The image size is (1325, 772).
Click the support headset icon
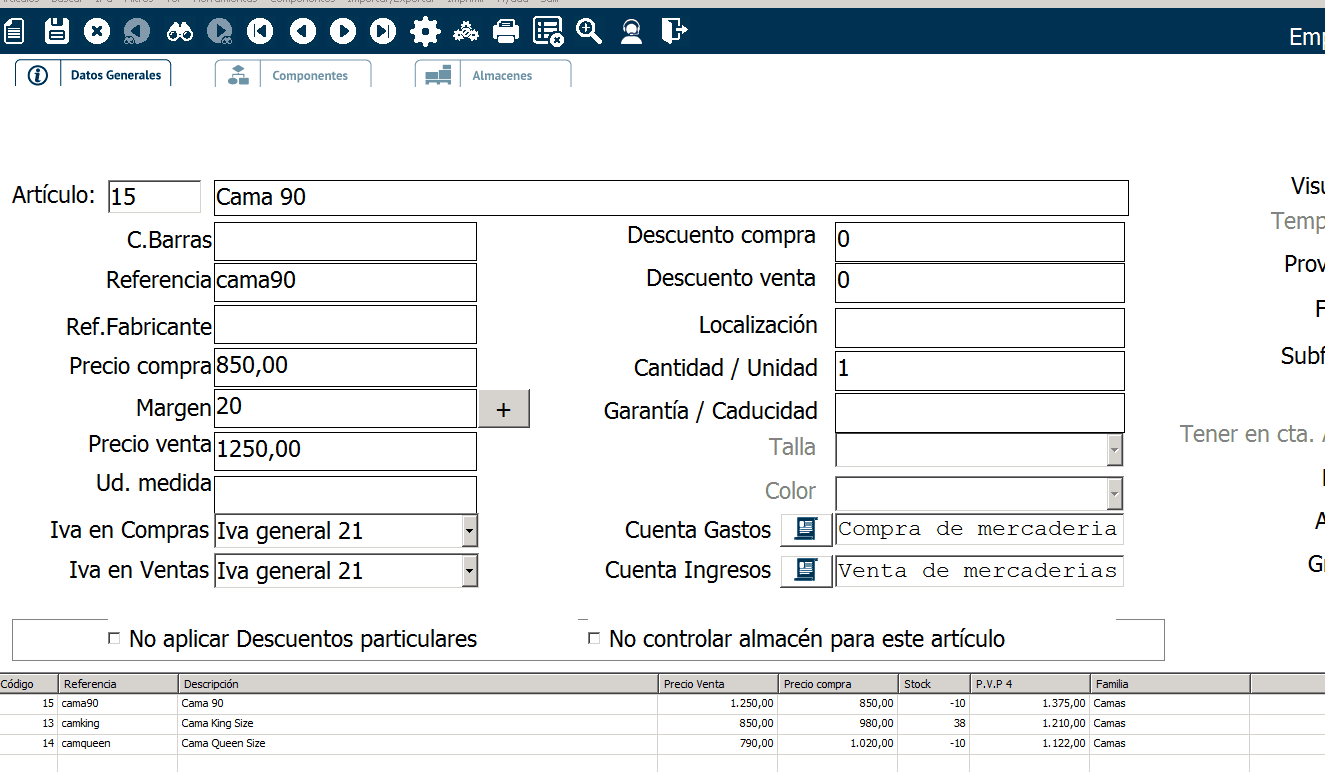(x=631, y=32)
